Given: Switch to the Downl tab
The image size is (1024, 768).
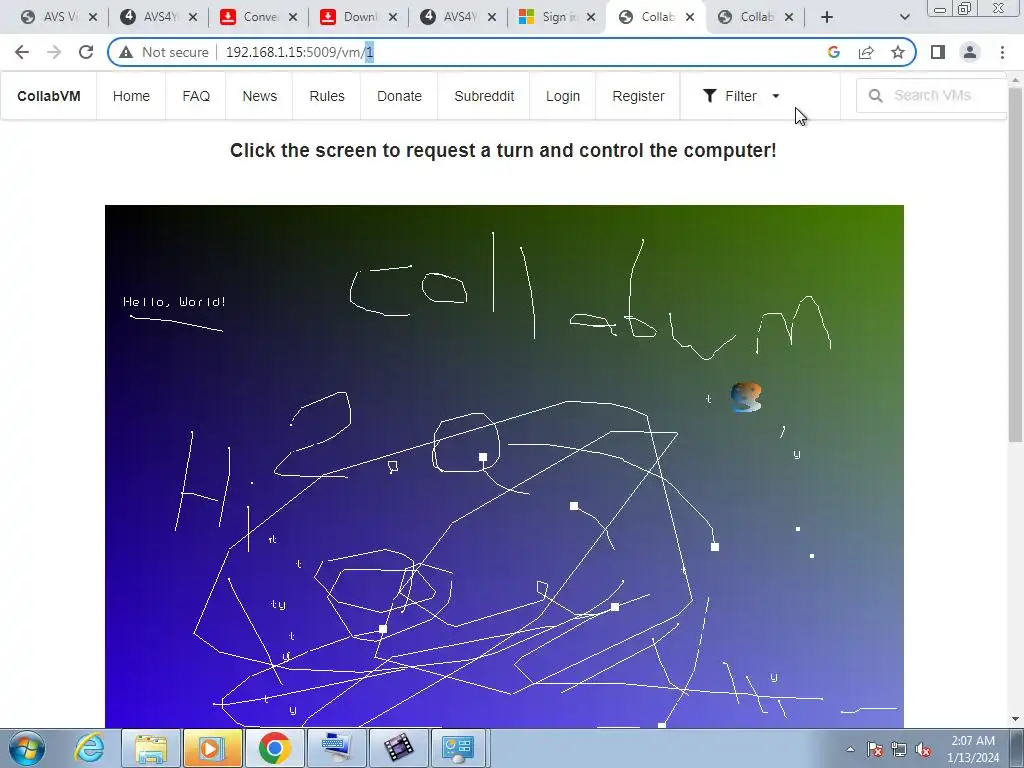Looking at the screenshot, I should tap(359, 17).
